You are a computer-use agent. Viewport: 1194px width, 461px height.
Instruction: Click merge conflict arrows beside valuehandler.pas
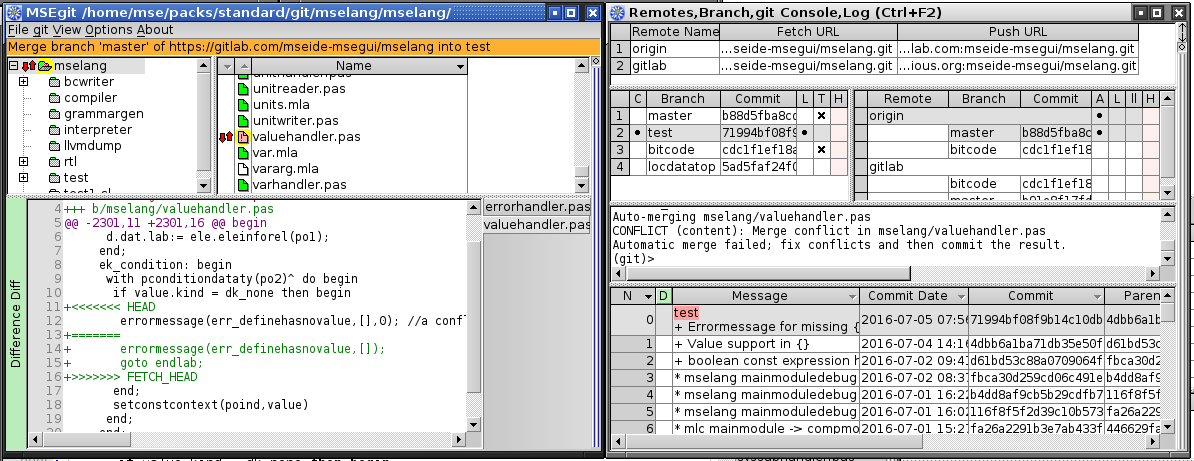(x=225, y=137)
